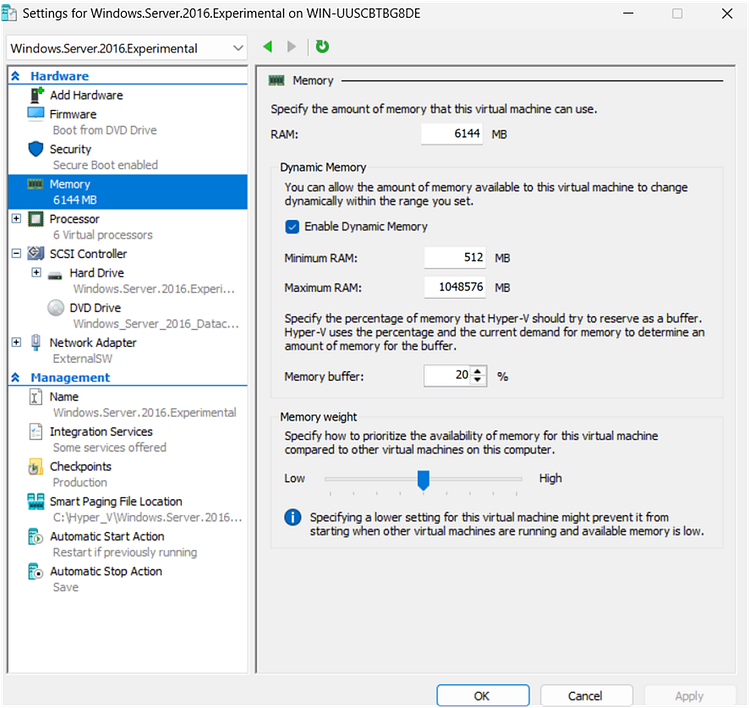Image resolution: width=750 pixels, height=708 pixels.
Task: Click the Maximum RAM input field
Action: pyautogui.click(x=455, y=288)
